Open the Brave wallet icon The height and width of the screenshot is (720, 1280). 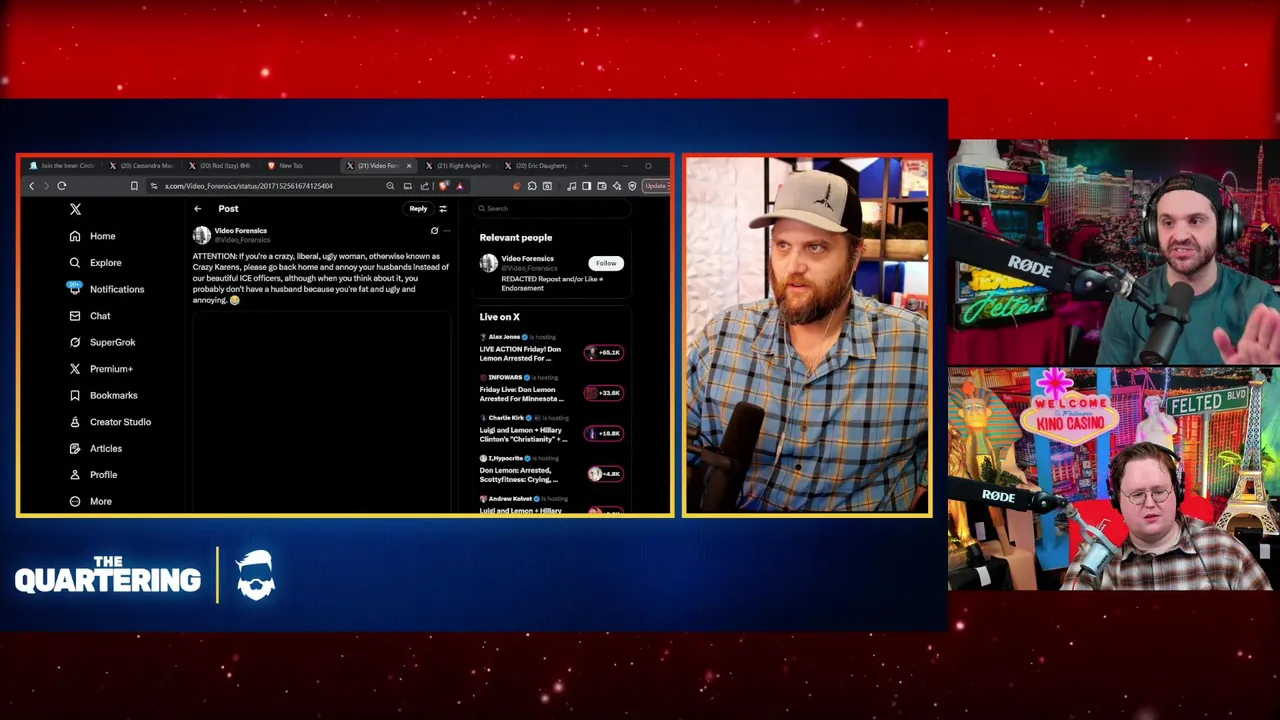coord(602,186)
